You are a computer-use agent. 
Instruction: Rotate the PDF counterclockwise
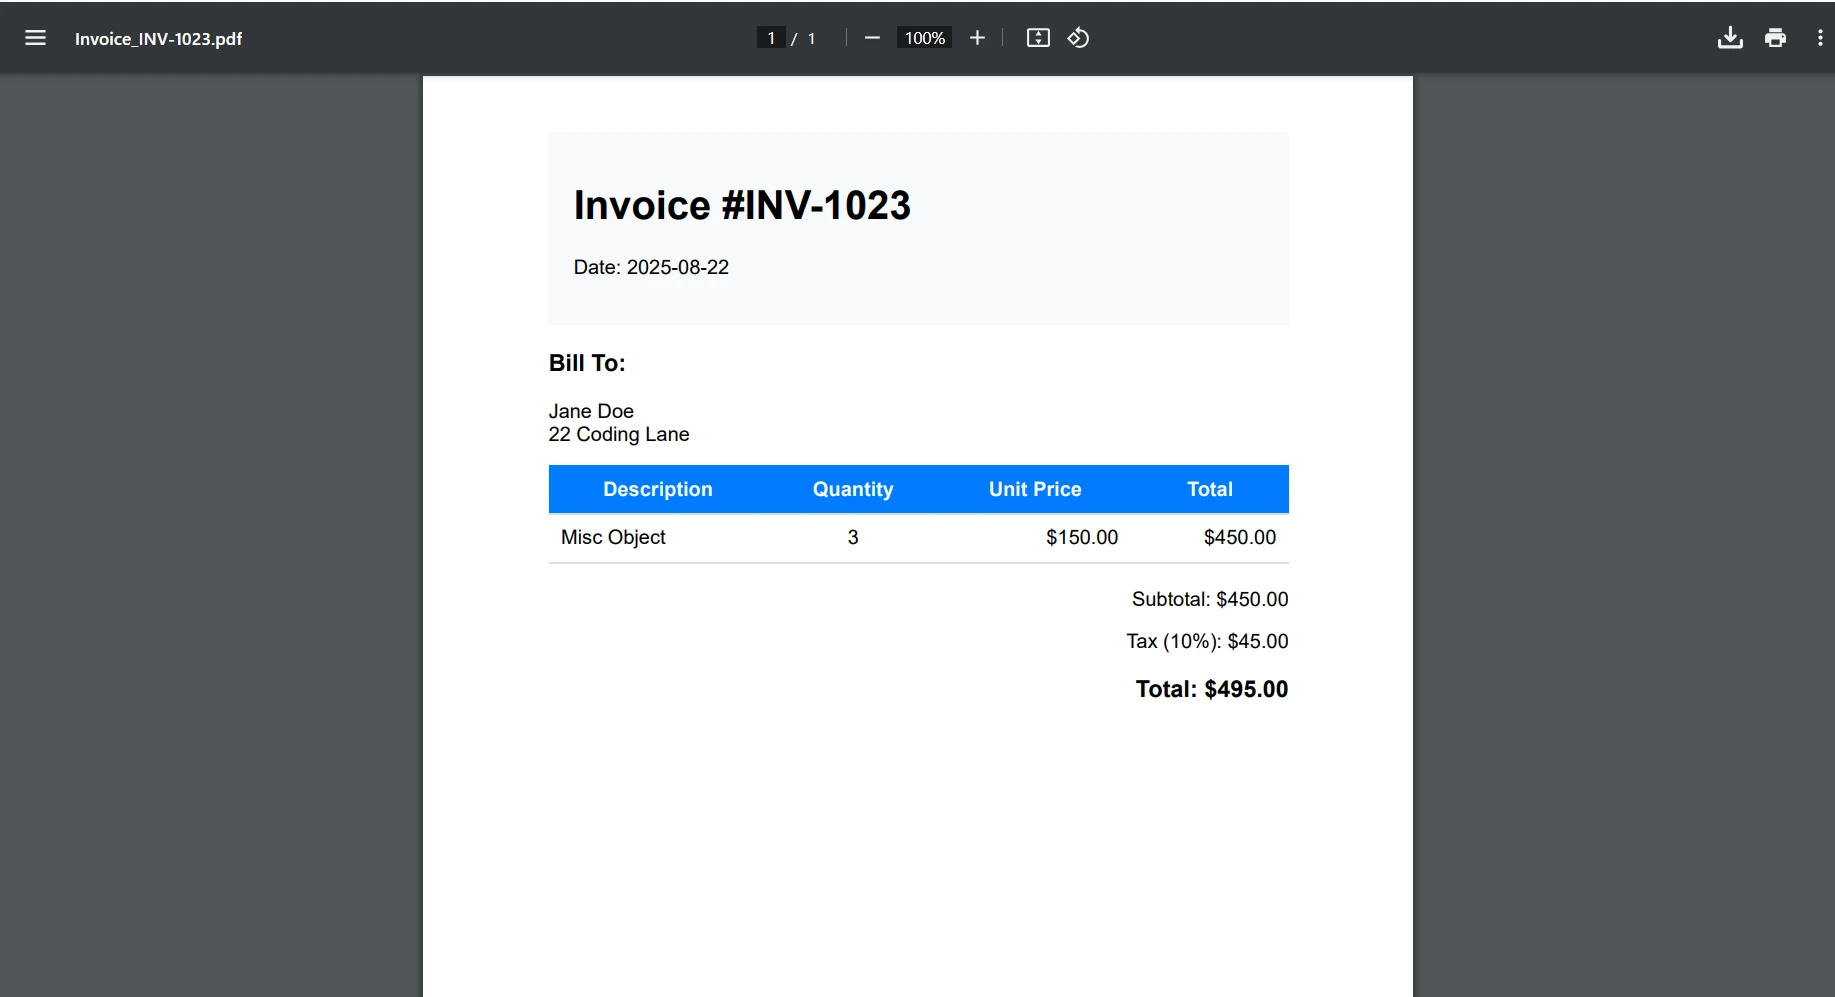[1078, 38]
